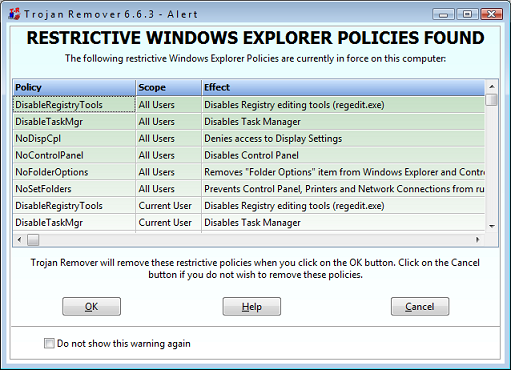Click the vertical scrollbar's down arrow
The height and width of the screenshot is (370, 511).
[492, 226]
